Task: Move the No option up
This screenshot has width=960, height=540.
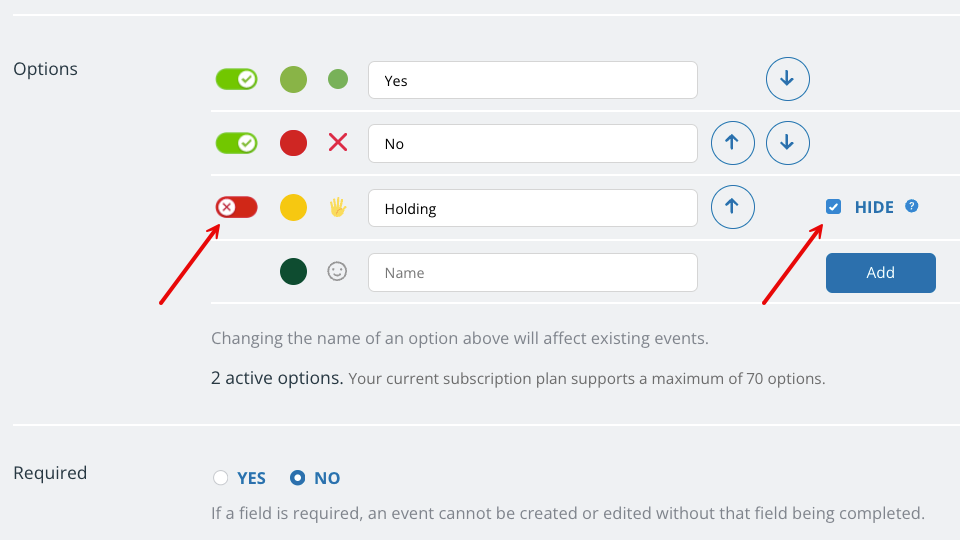Action: point(732,143)
